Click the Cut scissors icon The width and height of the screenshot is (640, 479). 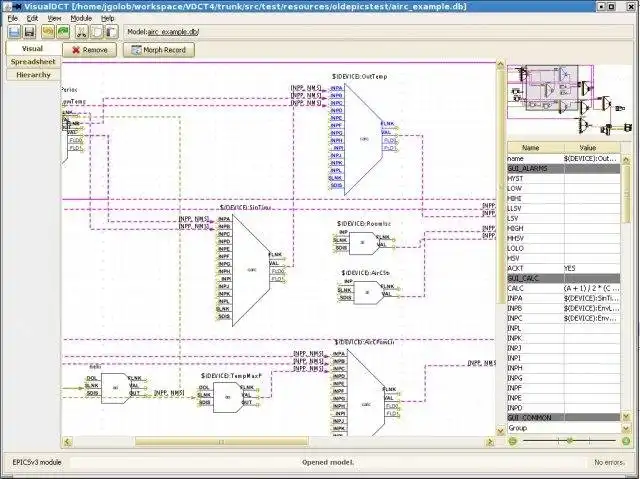(x=82, y=32)
